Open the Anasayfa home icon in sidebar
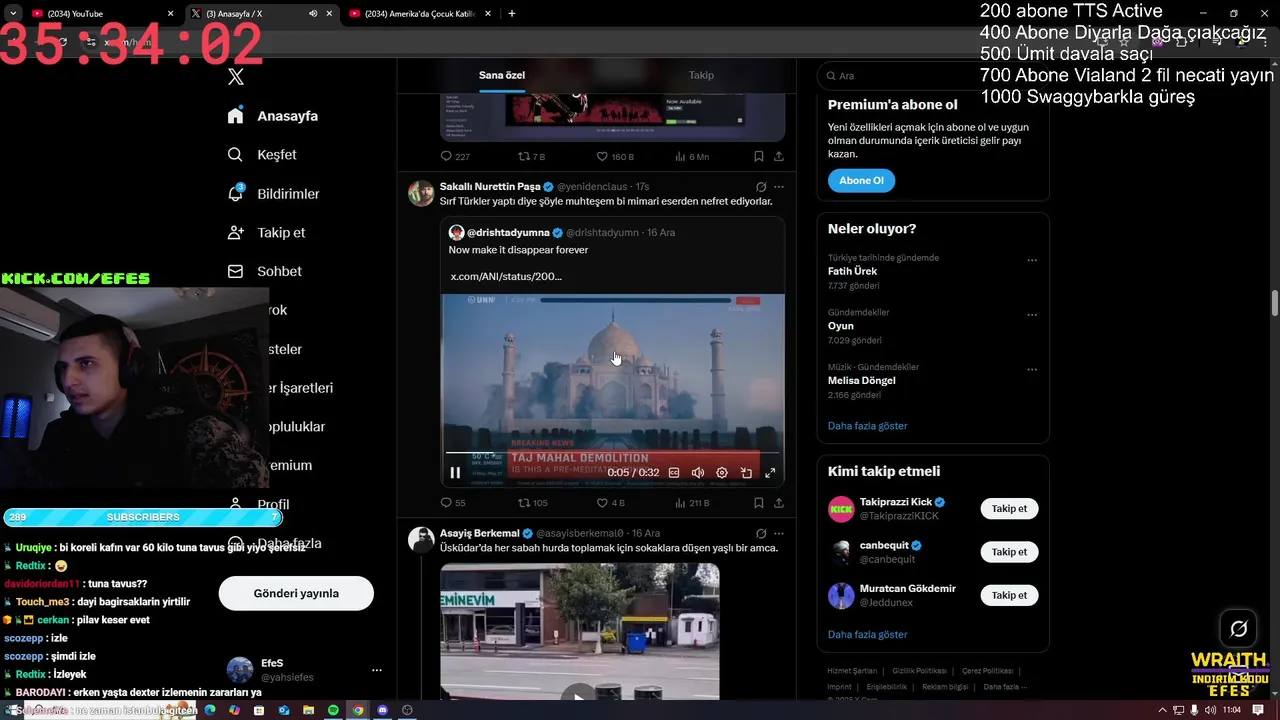Screen dimensions: 1280x720 tap(235, 115)
